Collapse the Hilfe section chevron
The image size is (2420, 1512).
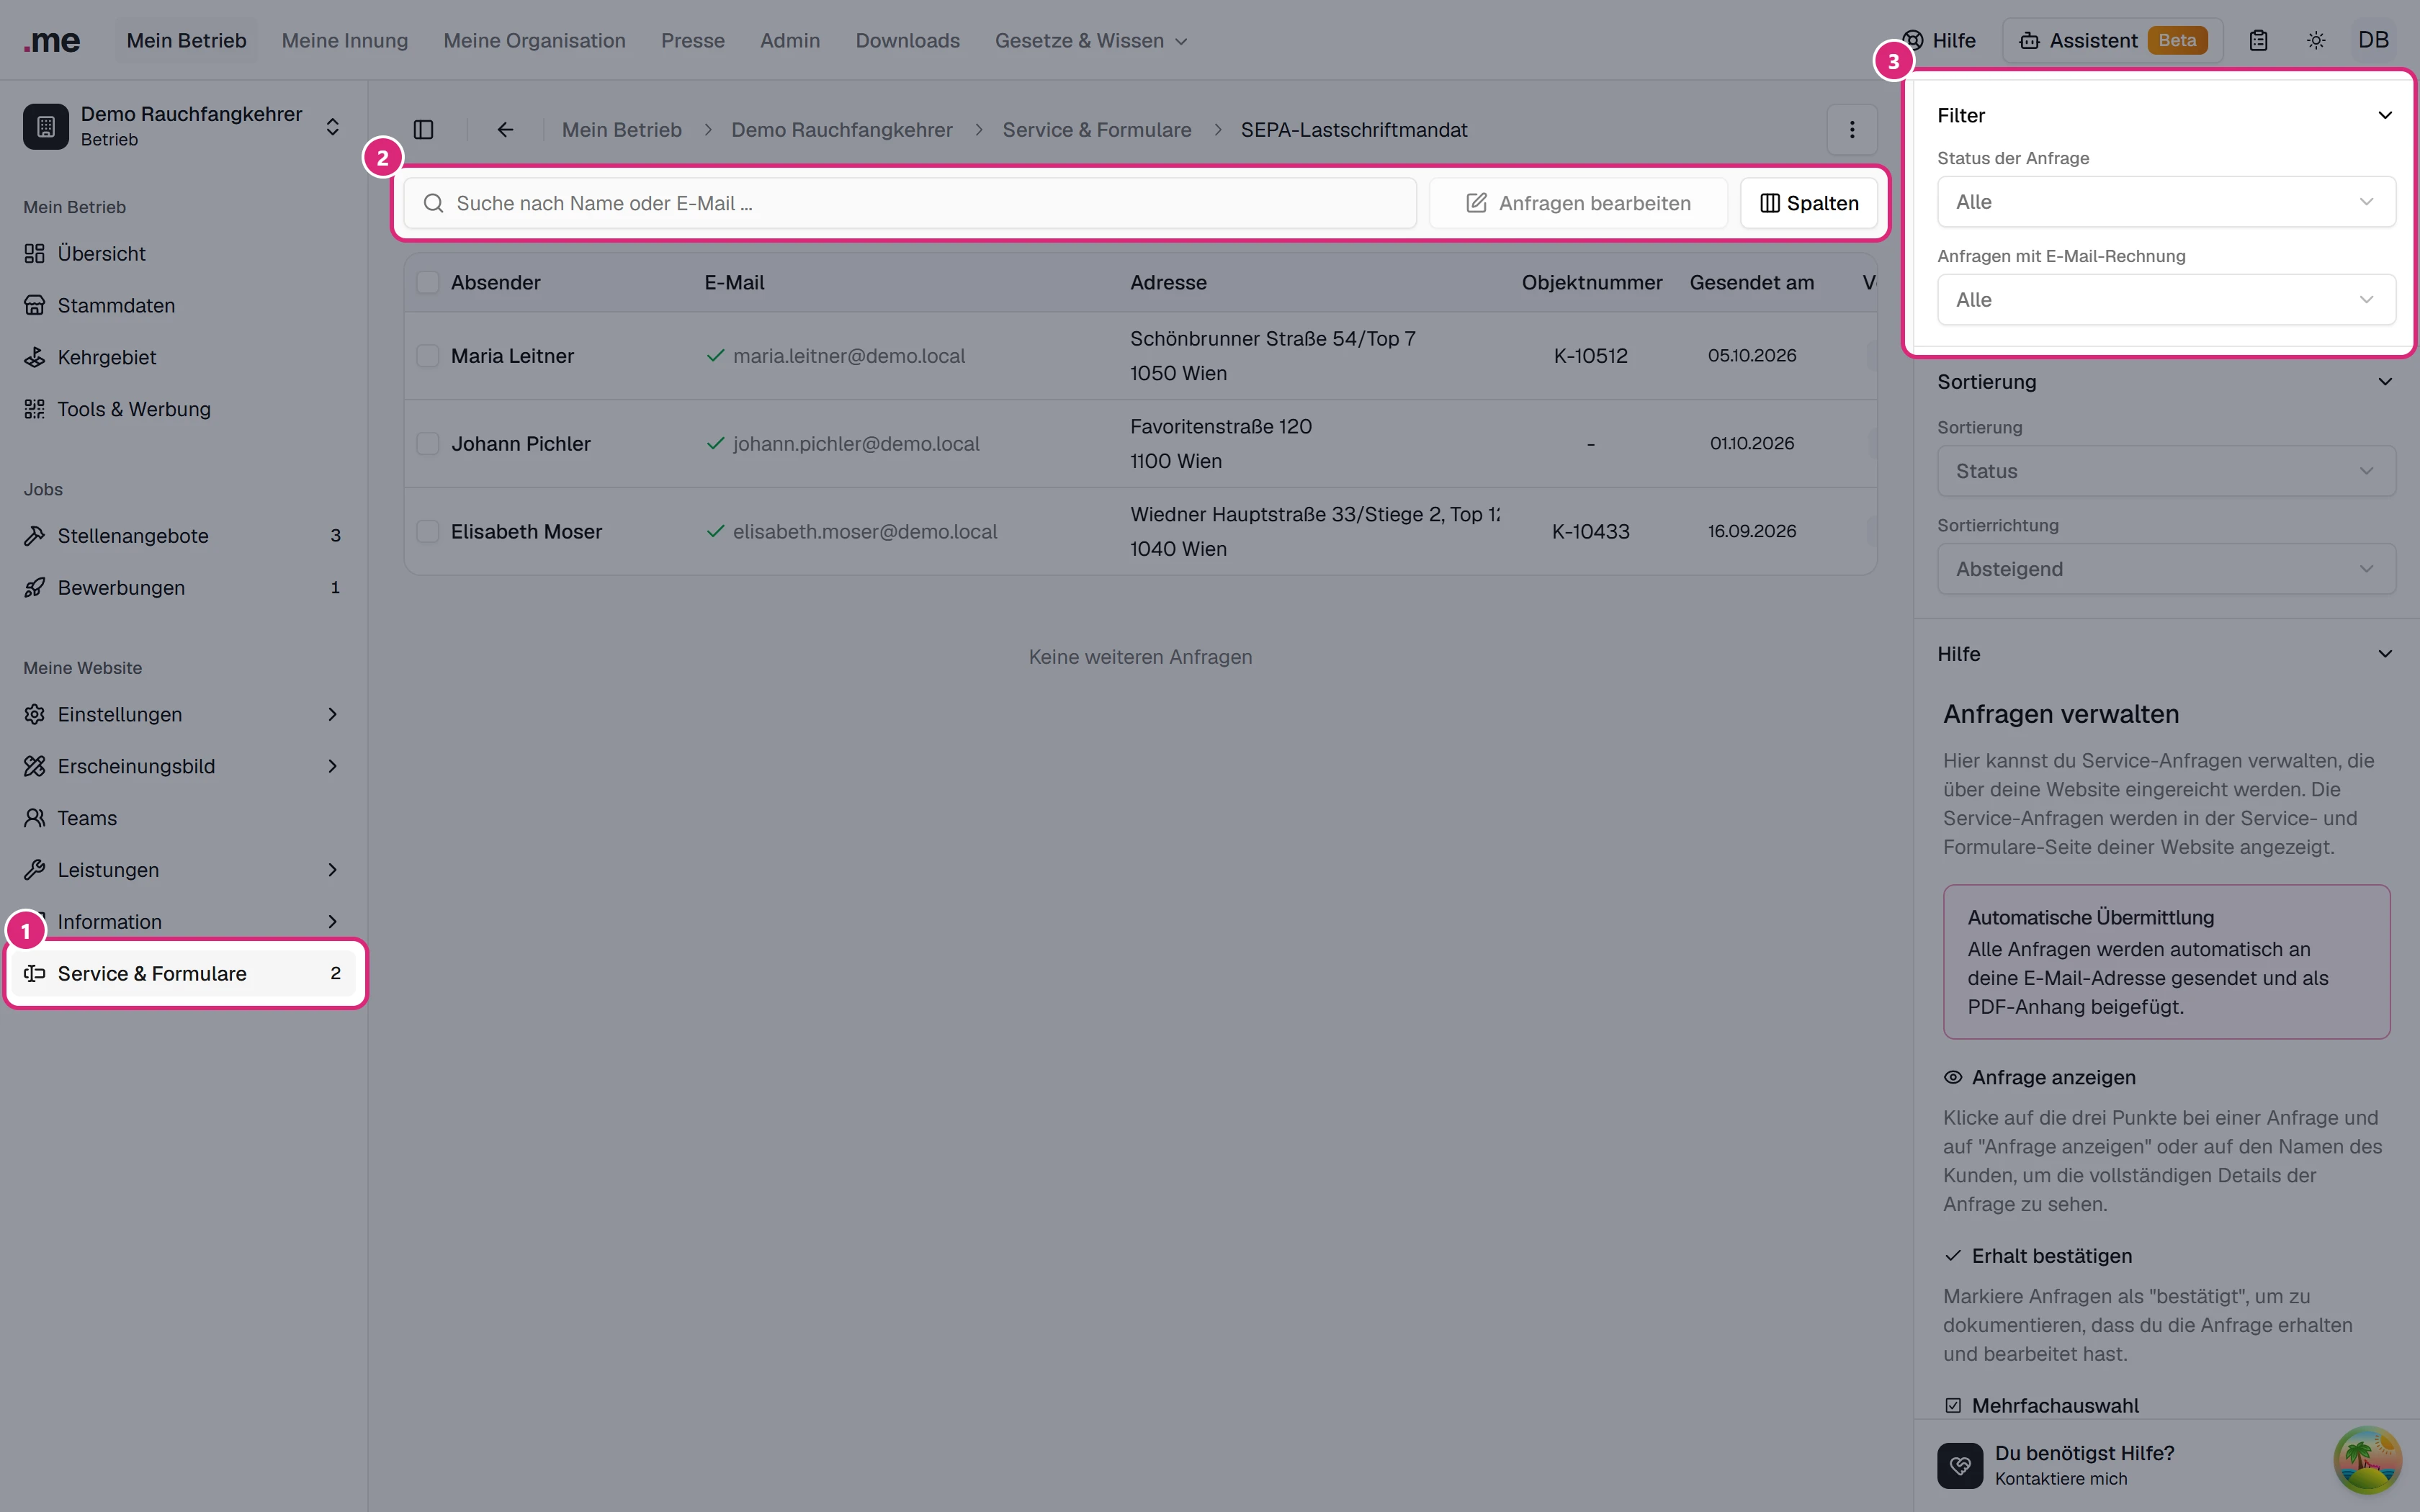(x=2385, y=654)
